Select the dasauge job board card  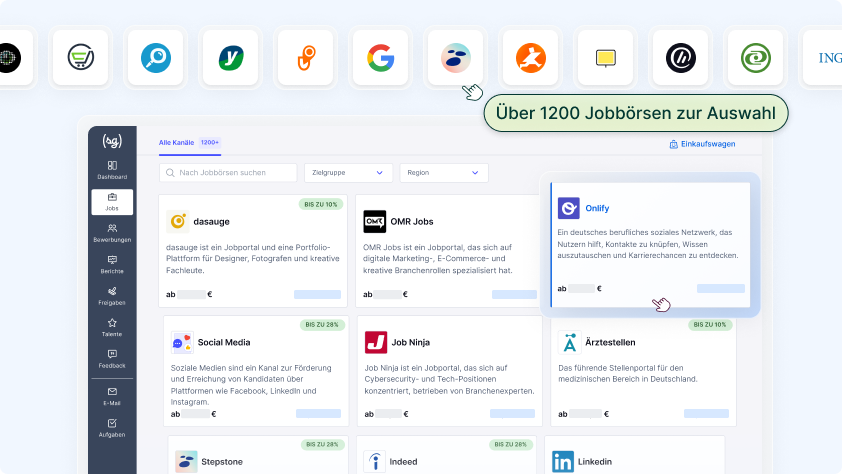pyautogui.click(x=253, y=251)
